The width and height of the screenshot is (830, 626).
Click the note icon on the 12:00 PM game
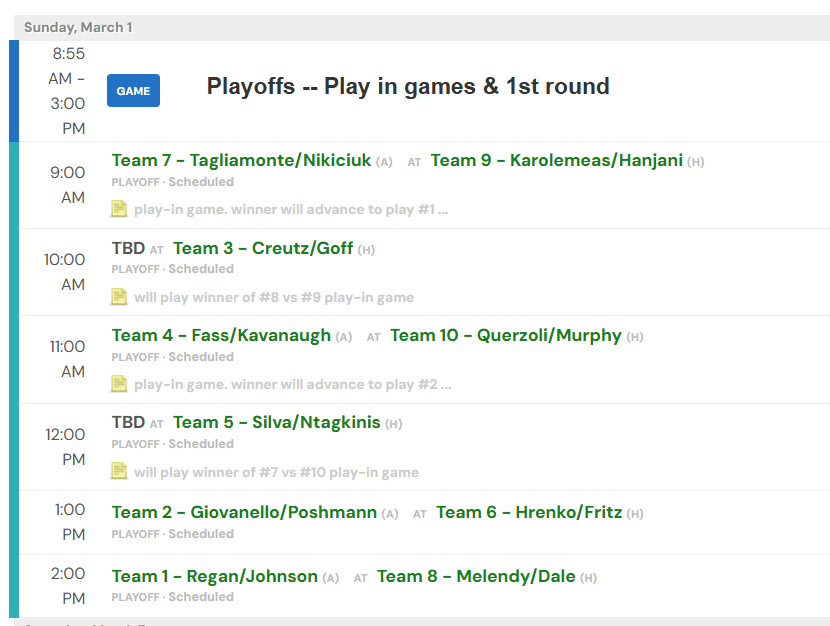119,471
